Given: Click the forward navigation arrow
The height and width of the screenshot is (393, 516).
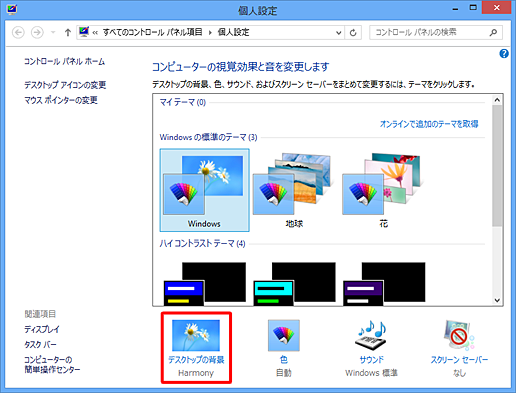Looking at the screenshot, I should tap(37, 33).
